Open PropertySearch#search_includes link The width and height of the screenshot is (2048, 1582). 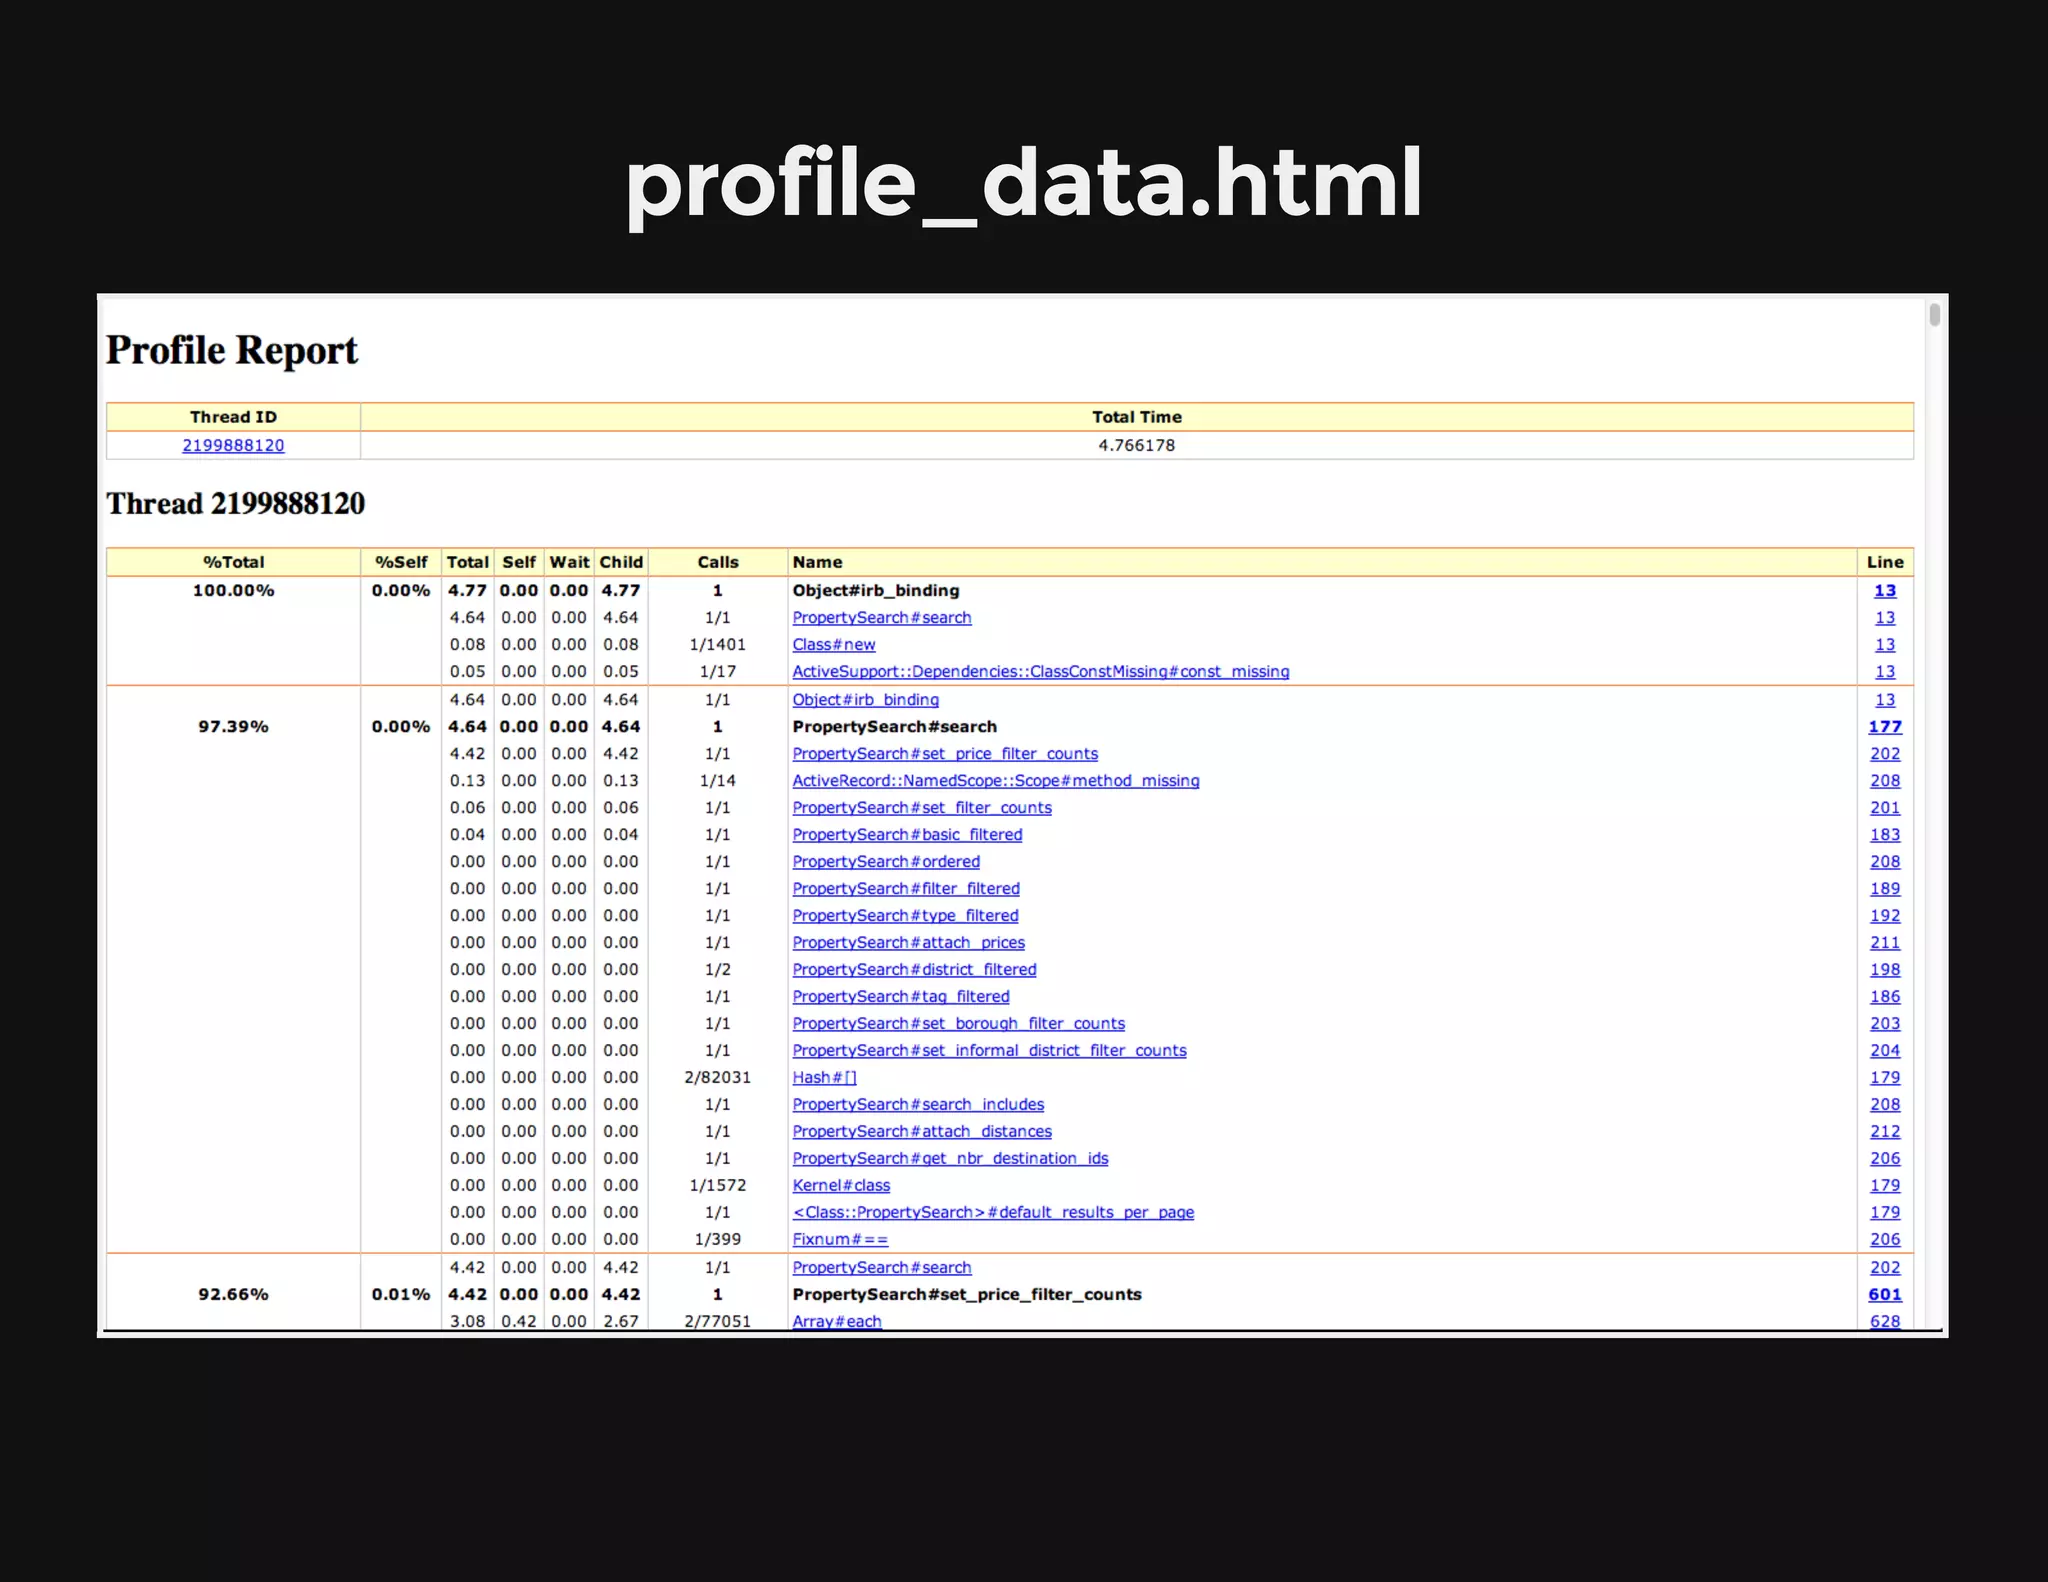coord(918,1105)
